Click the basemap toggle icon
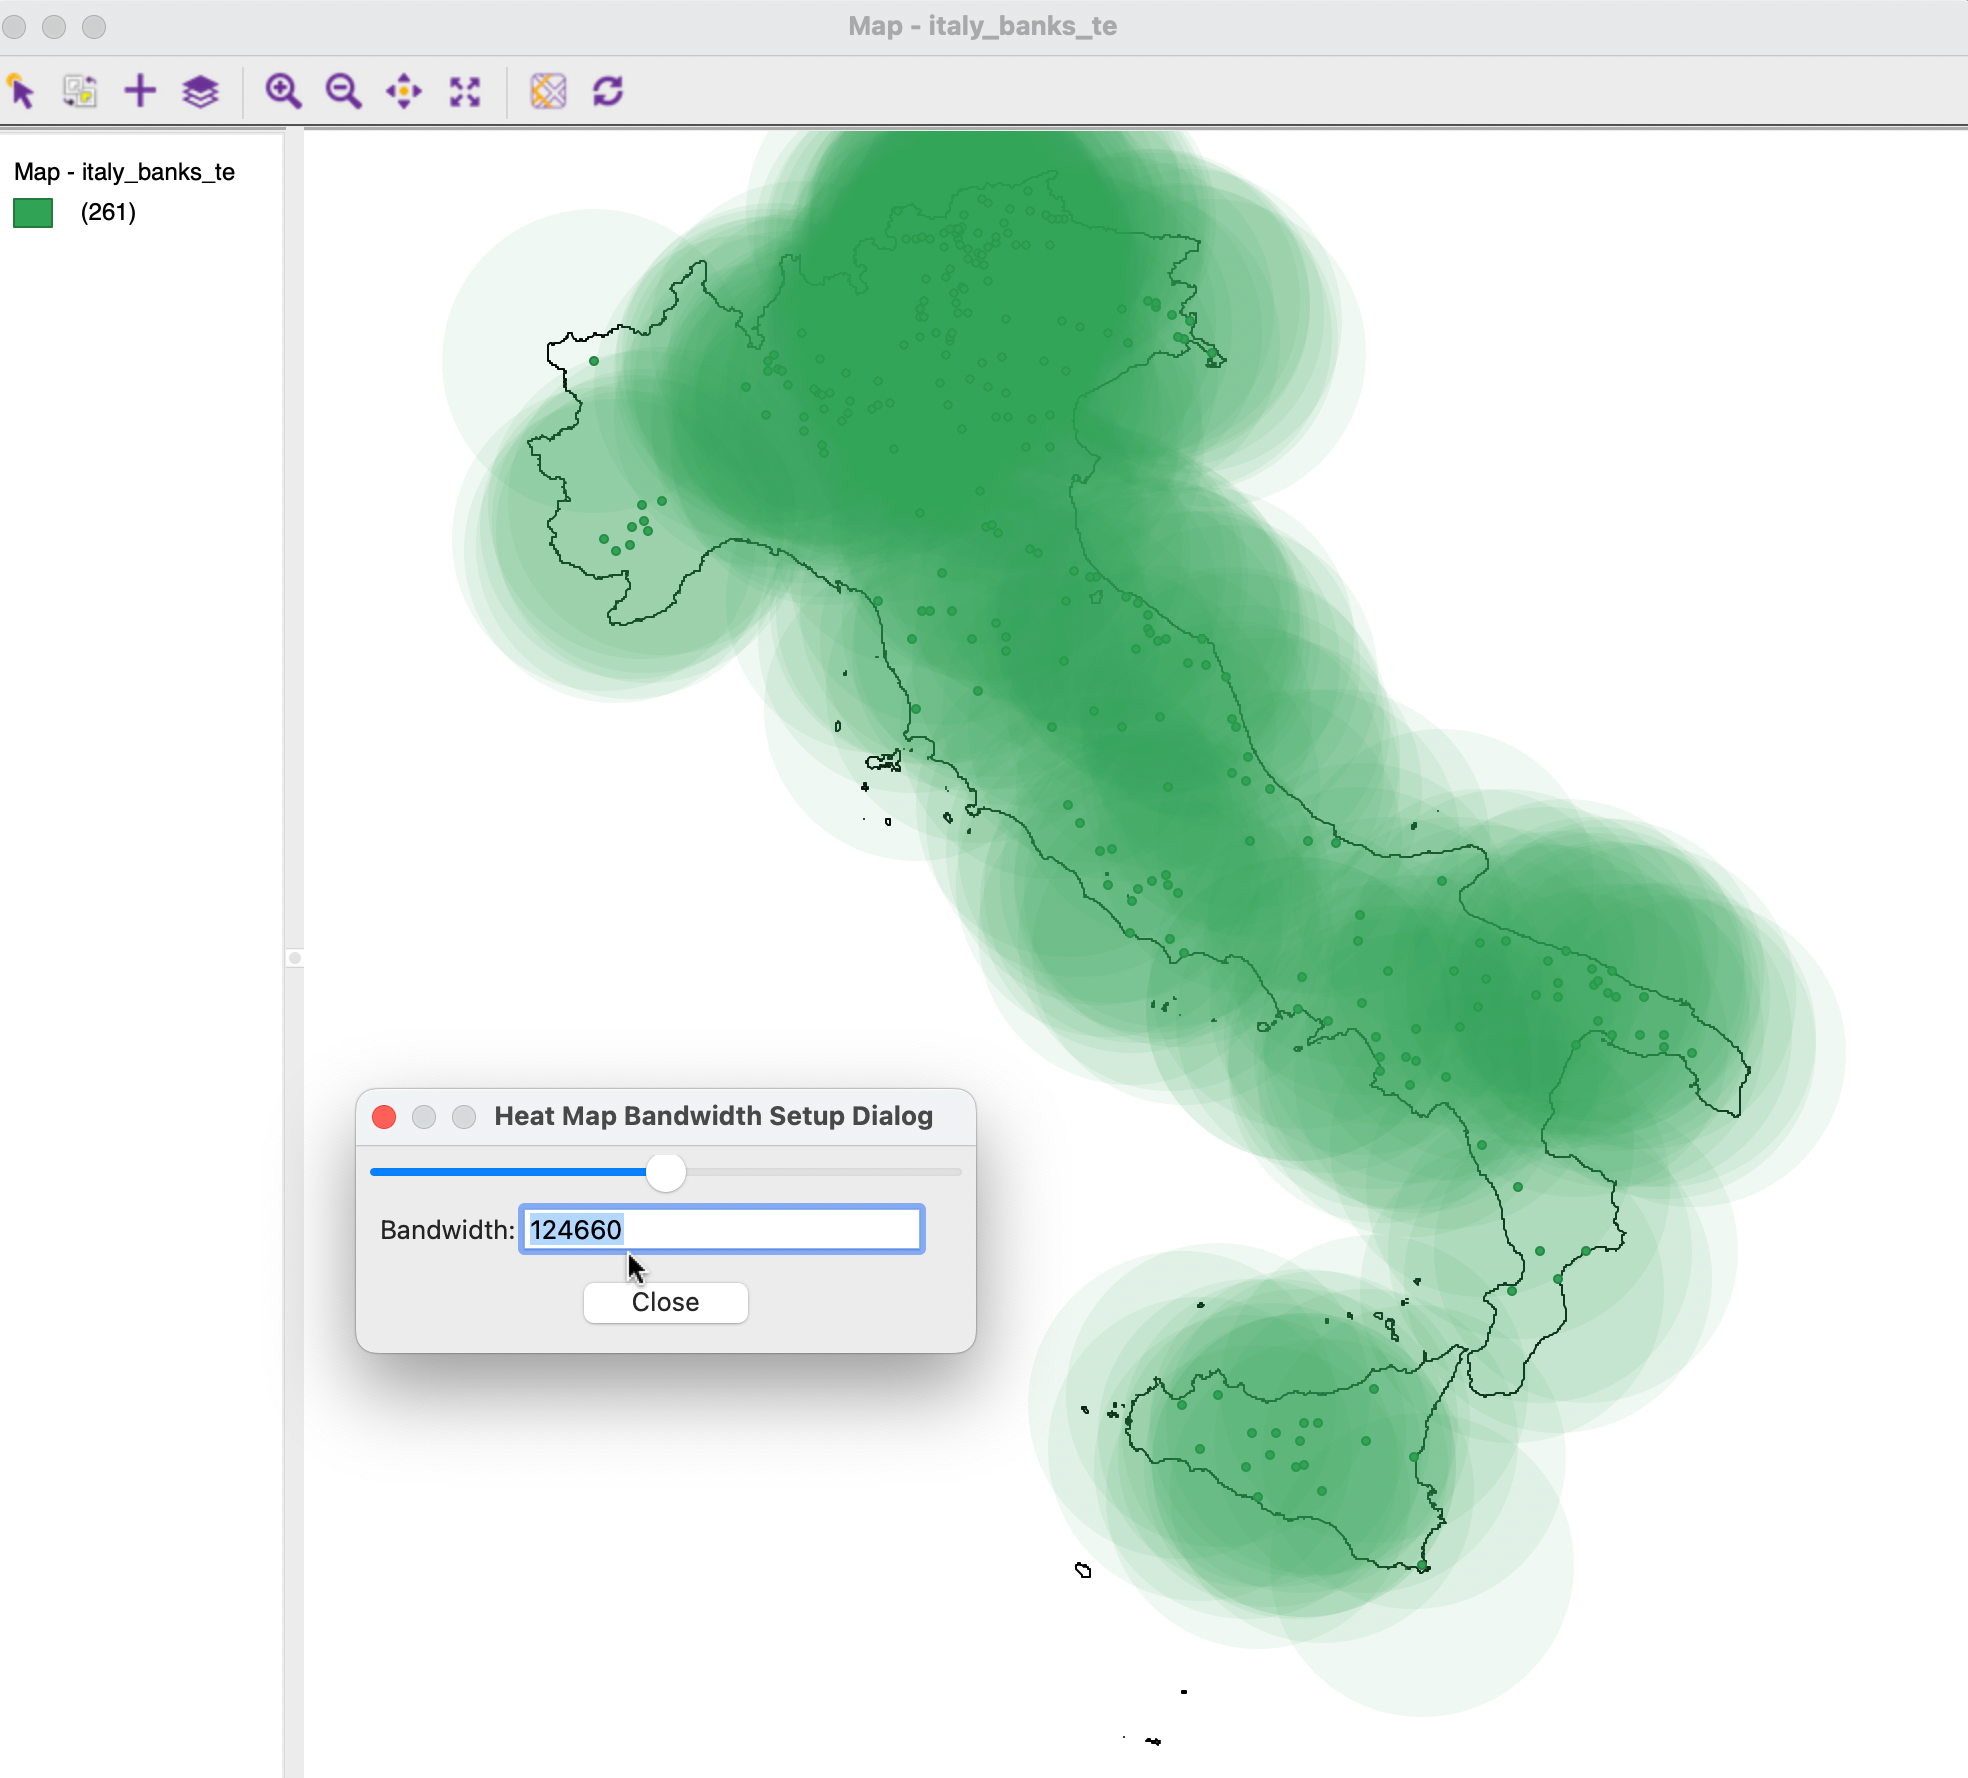Screen dimensions: 1968x1778 point(548,91)
